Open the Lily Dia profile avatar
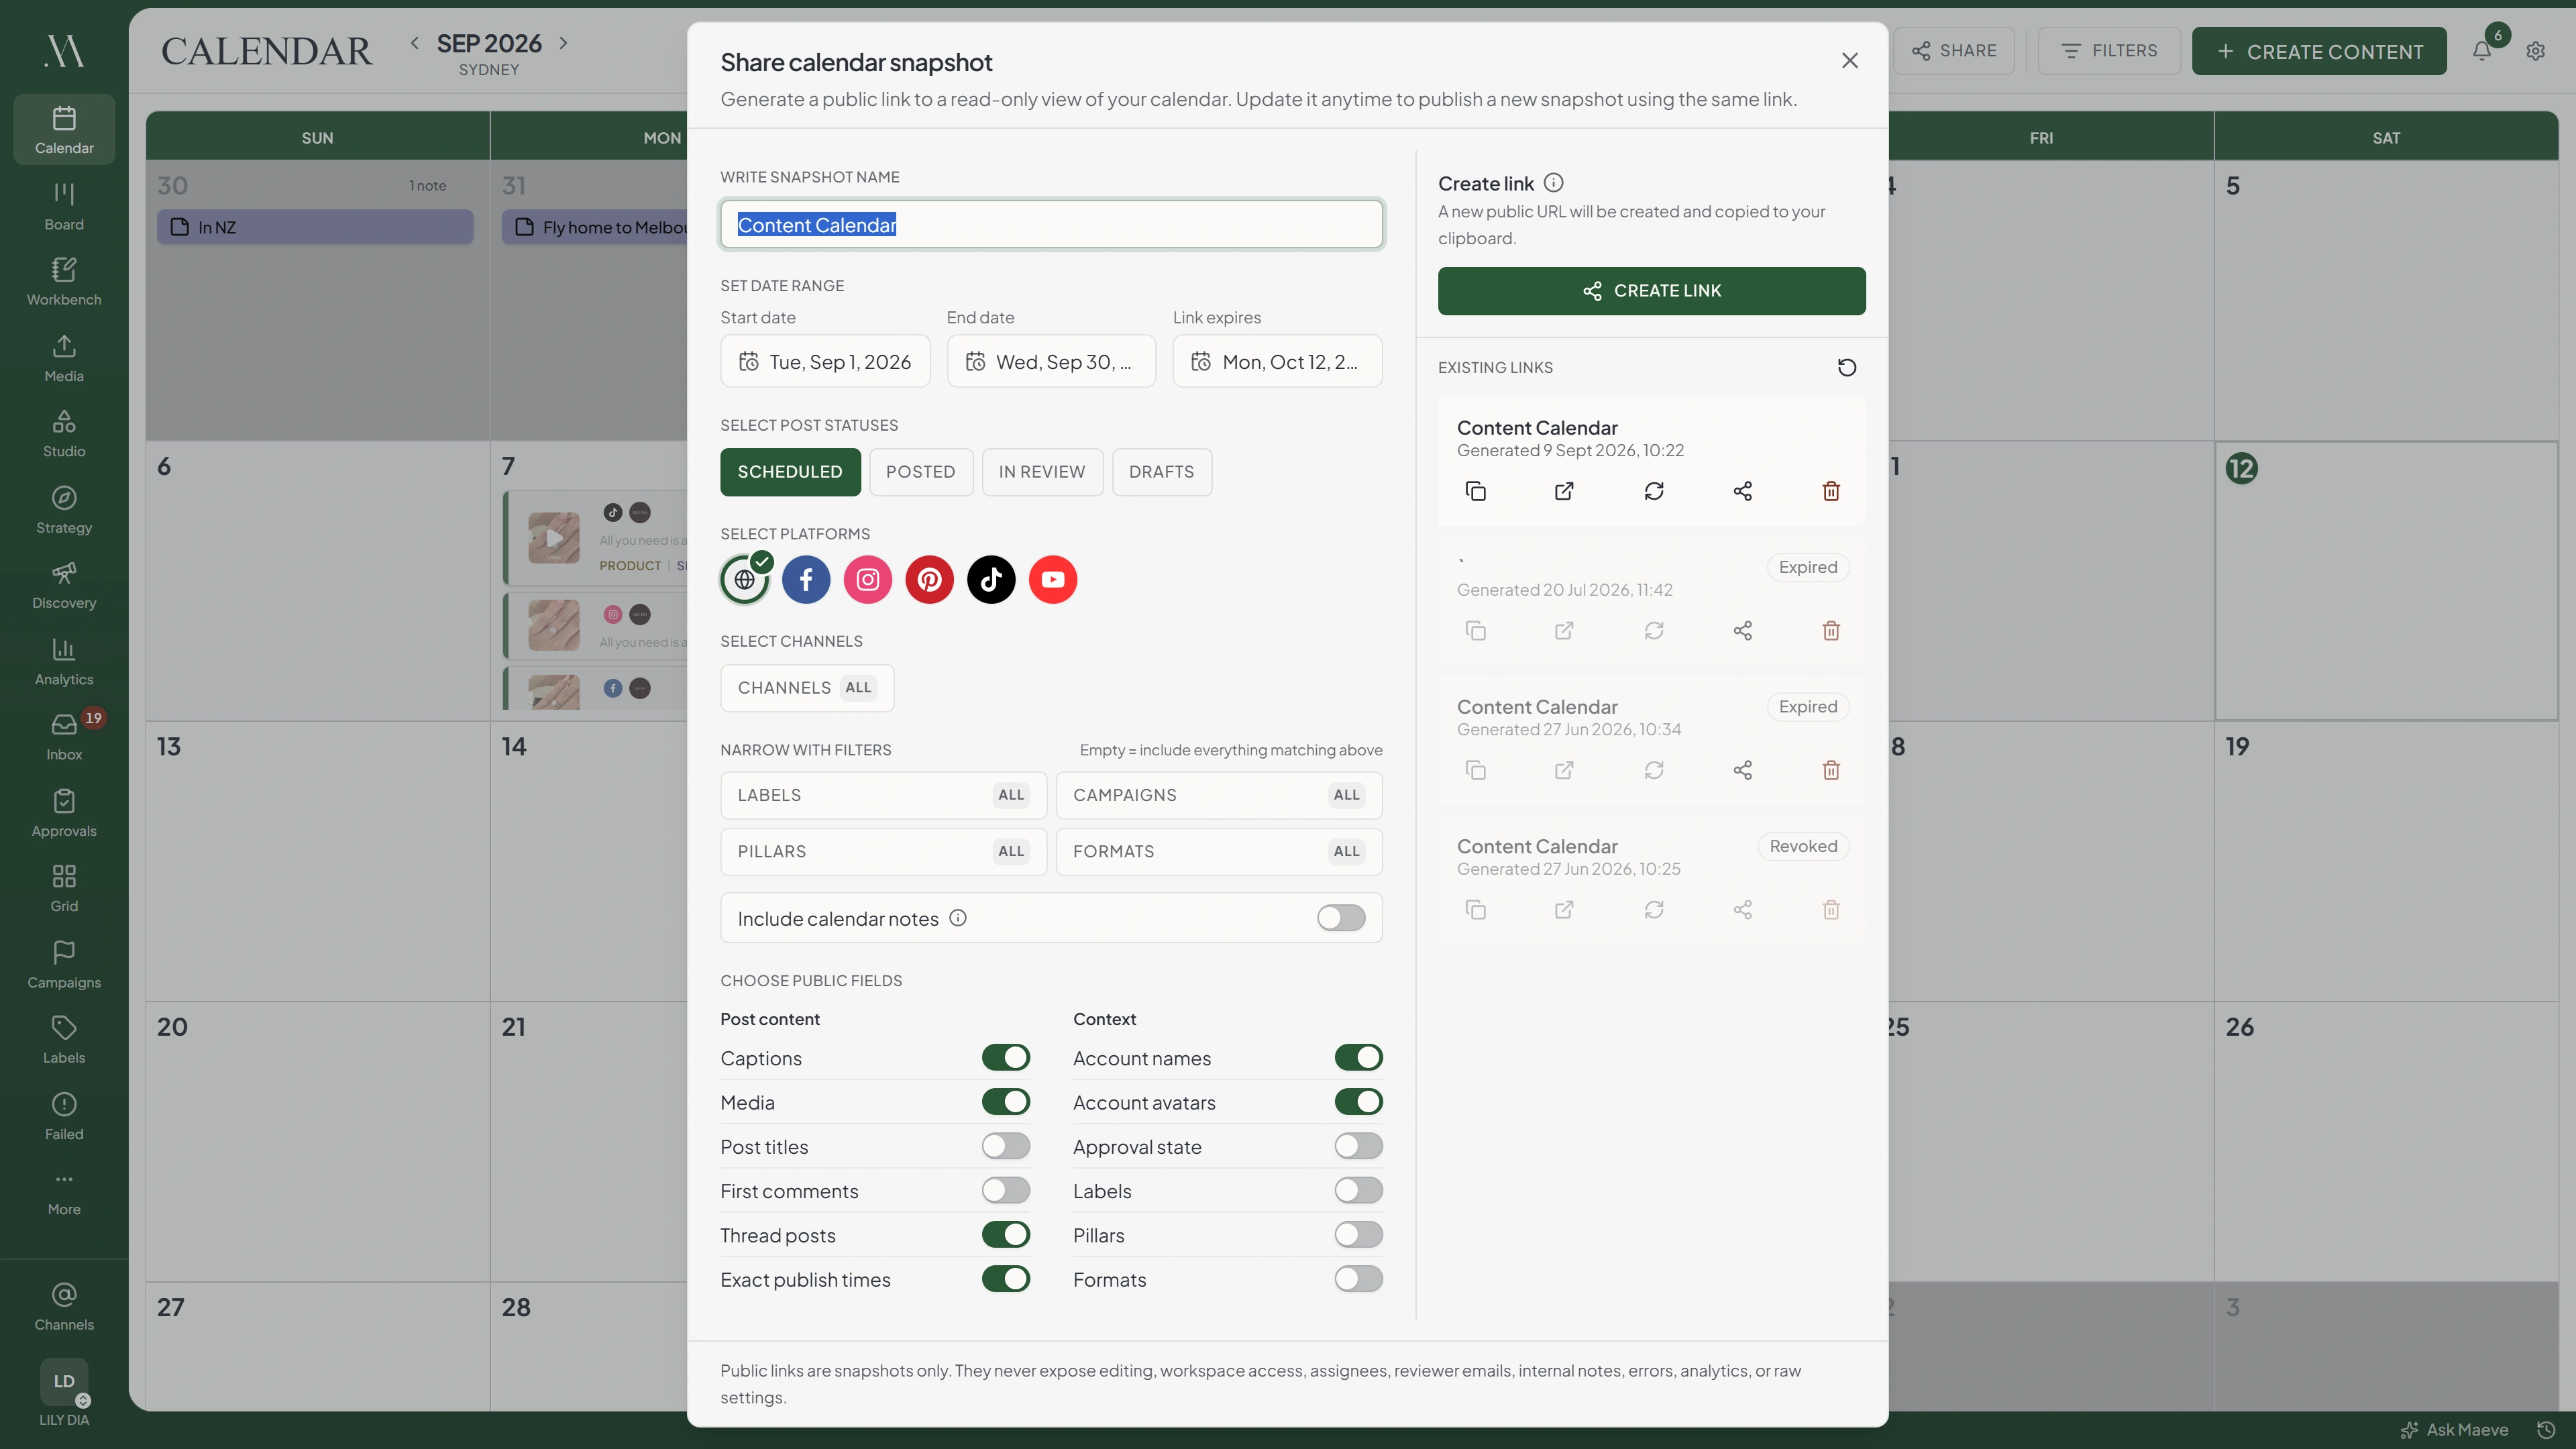Image resolution: width=2576 pixels, height=1449 pixels. pyautogui.click(x=64, y=1381)
